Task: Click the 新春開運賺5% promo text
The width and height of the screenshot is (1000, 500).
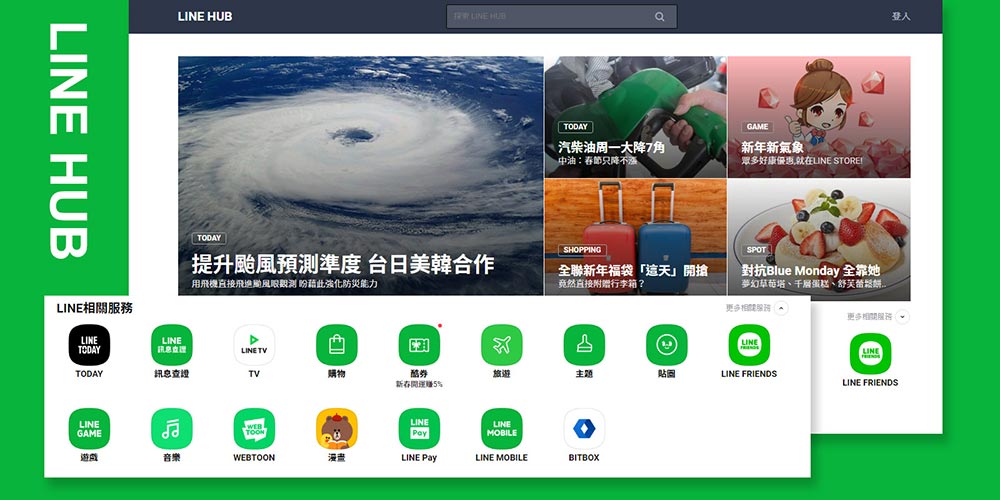Action: pos(419,385)
